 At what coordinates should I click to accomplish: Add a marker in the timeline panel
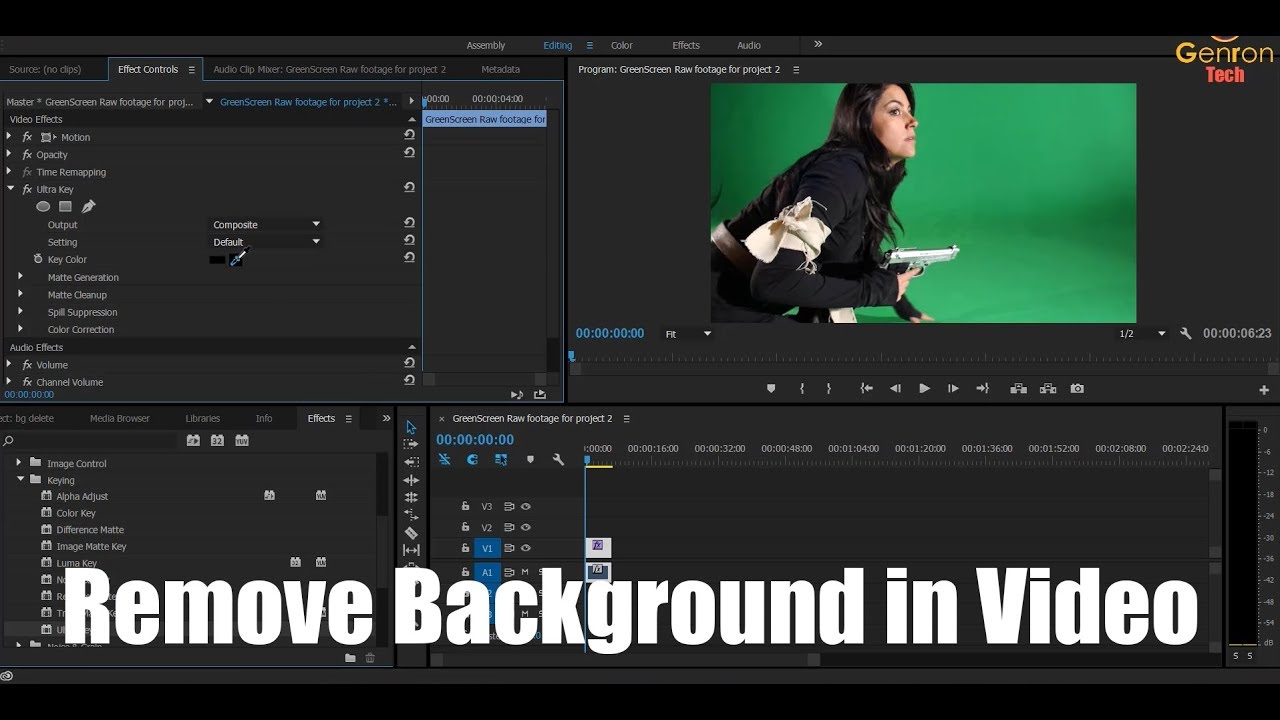click(x=530, y=460)
